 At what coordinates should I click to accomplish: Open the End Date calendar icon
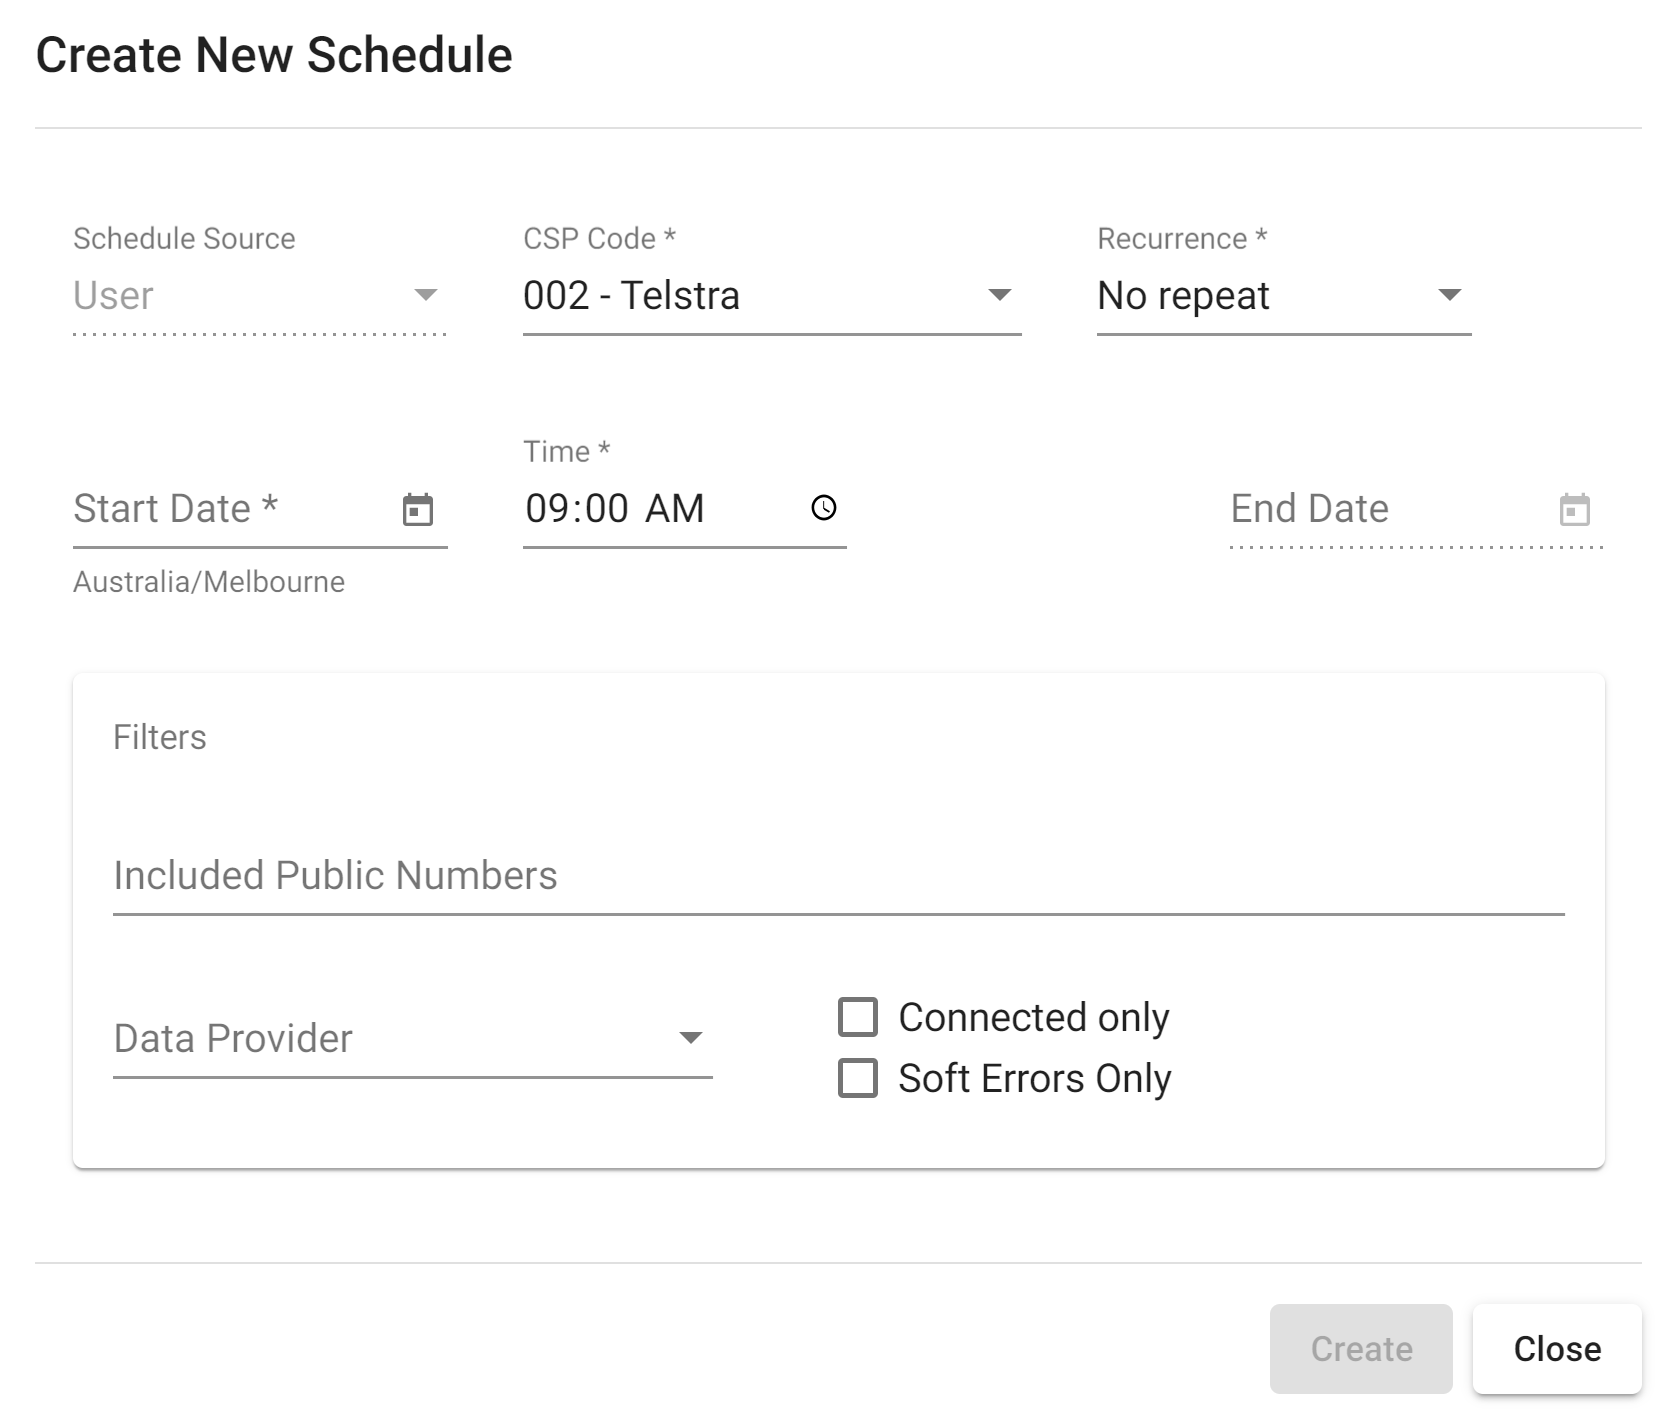tap(1574, 509)
